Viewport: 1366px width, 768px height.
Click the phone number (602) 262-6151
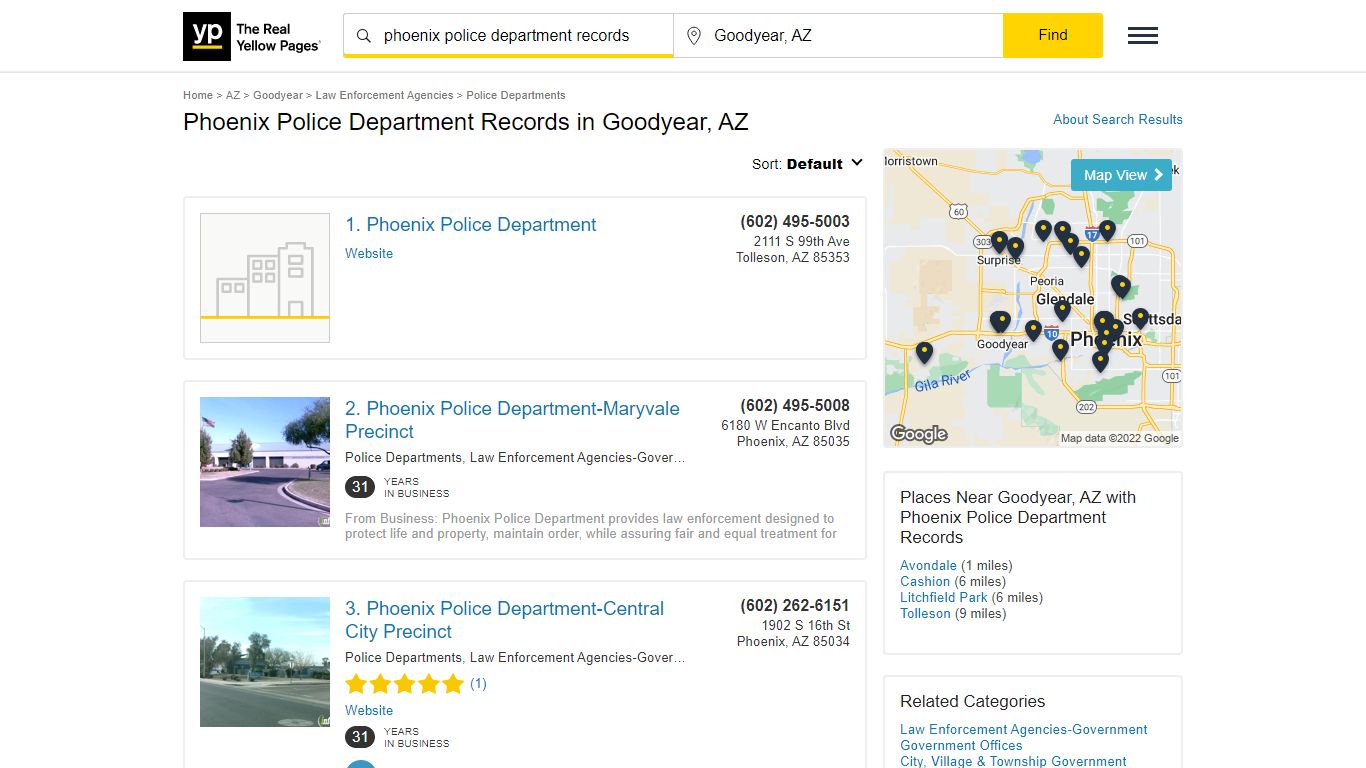pyautogui.click(x=795, y=606)
